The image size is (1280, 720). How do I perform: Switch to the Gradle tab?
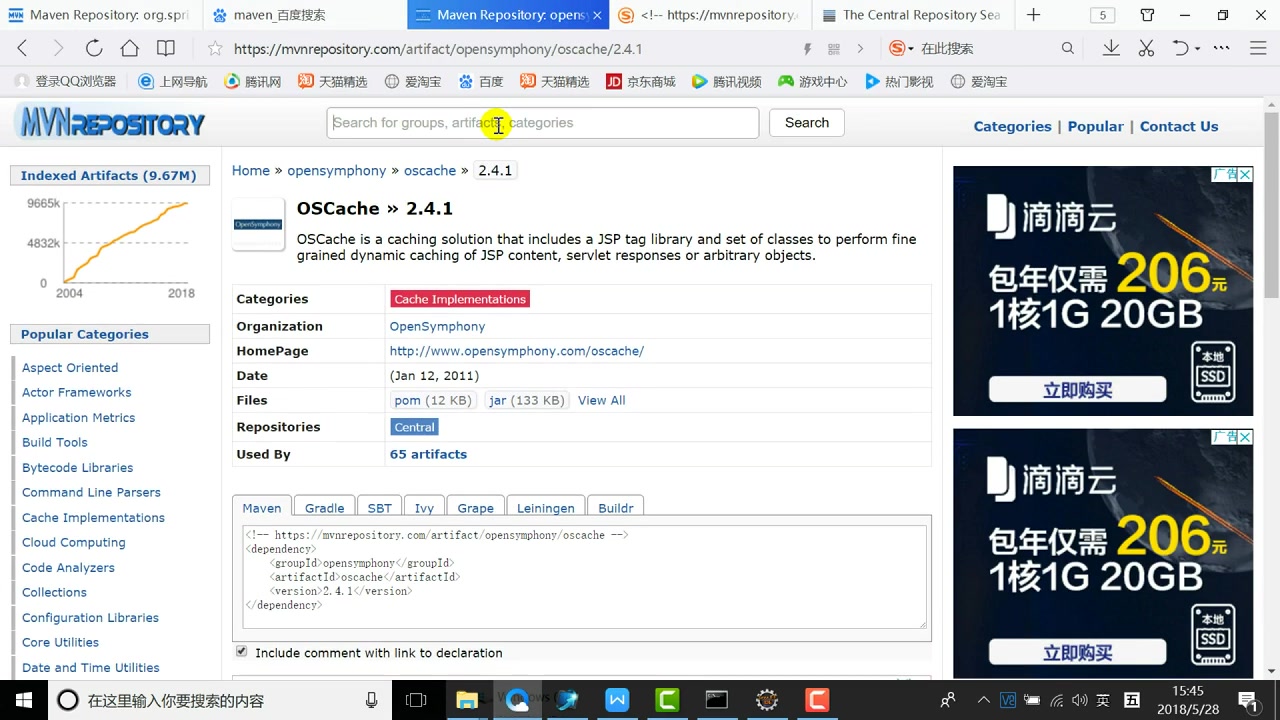click(x=324, y=508)
